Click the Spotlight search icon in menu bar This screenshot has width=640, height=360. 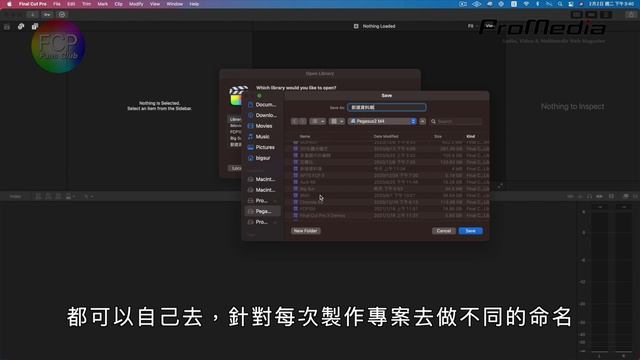560,4
